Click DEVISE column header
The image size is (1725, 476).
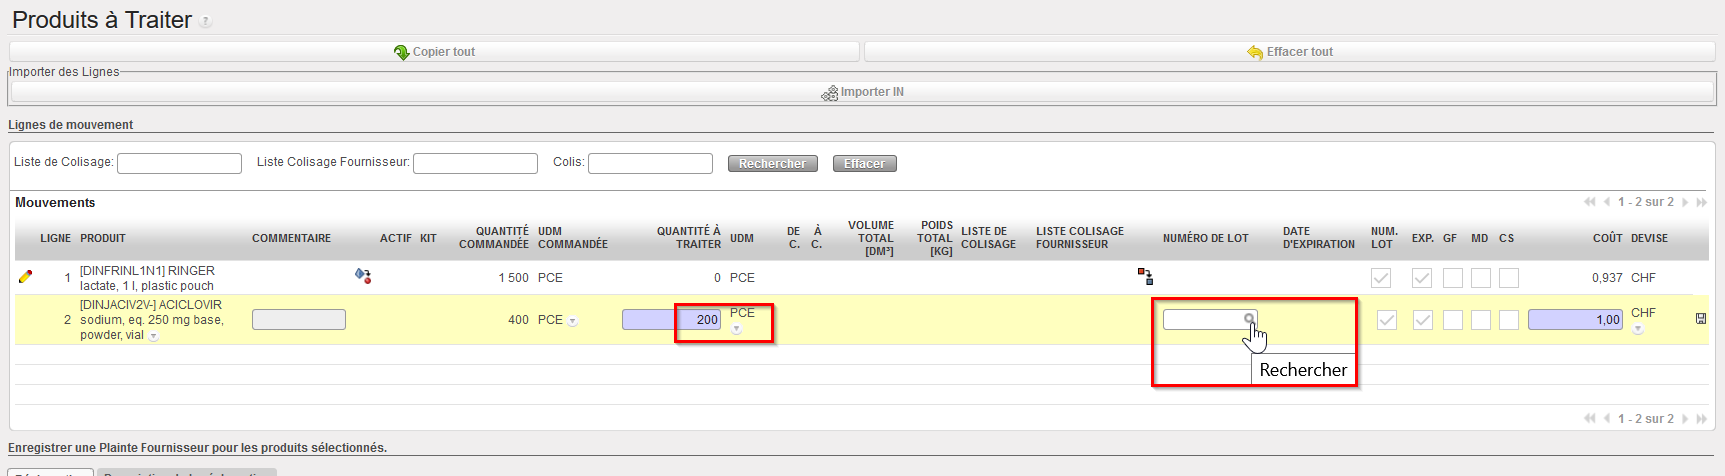(x=1650, y=238)
